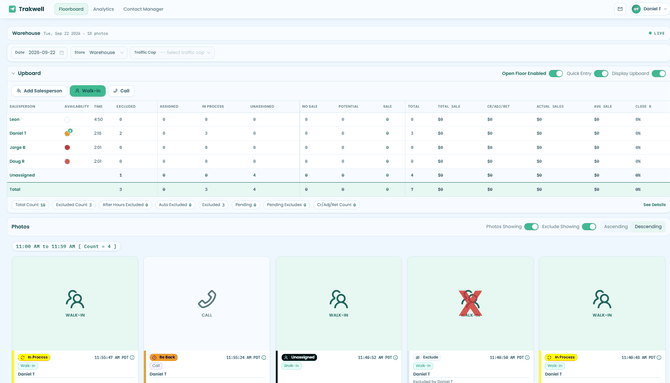Image resolution: width=670 pixels, height=383 pixels.
Task: Toggle the Quick Entry switch
Action: (601, 74)
